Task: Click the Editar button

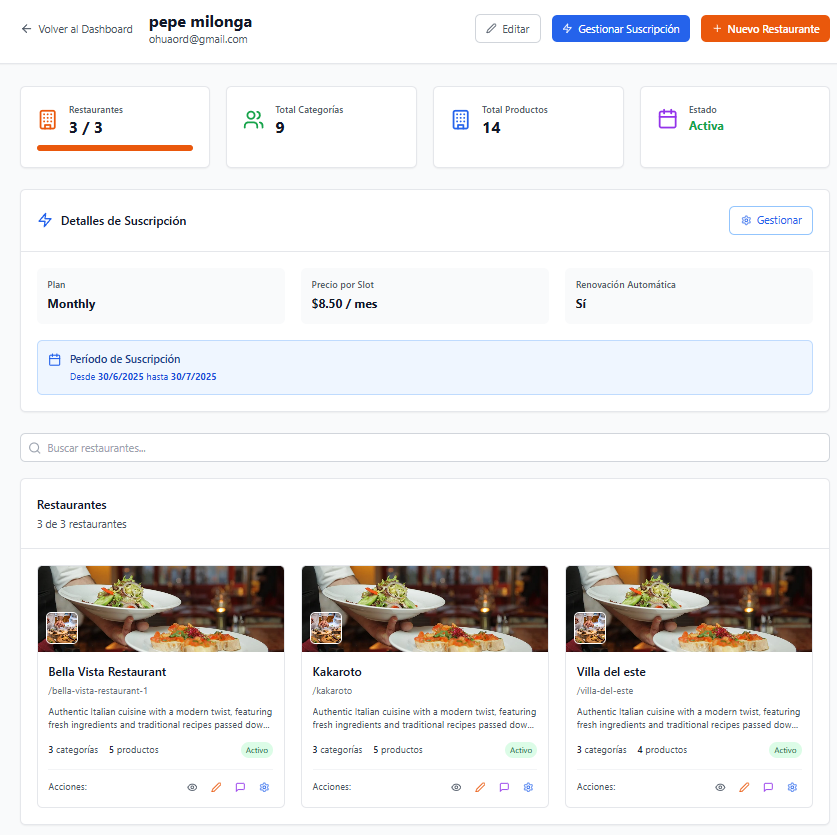Action: 508,29
